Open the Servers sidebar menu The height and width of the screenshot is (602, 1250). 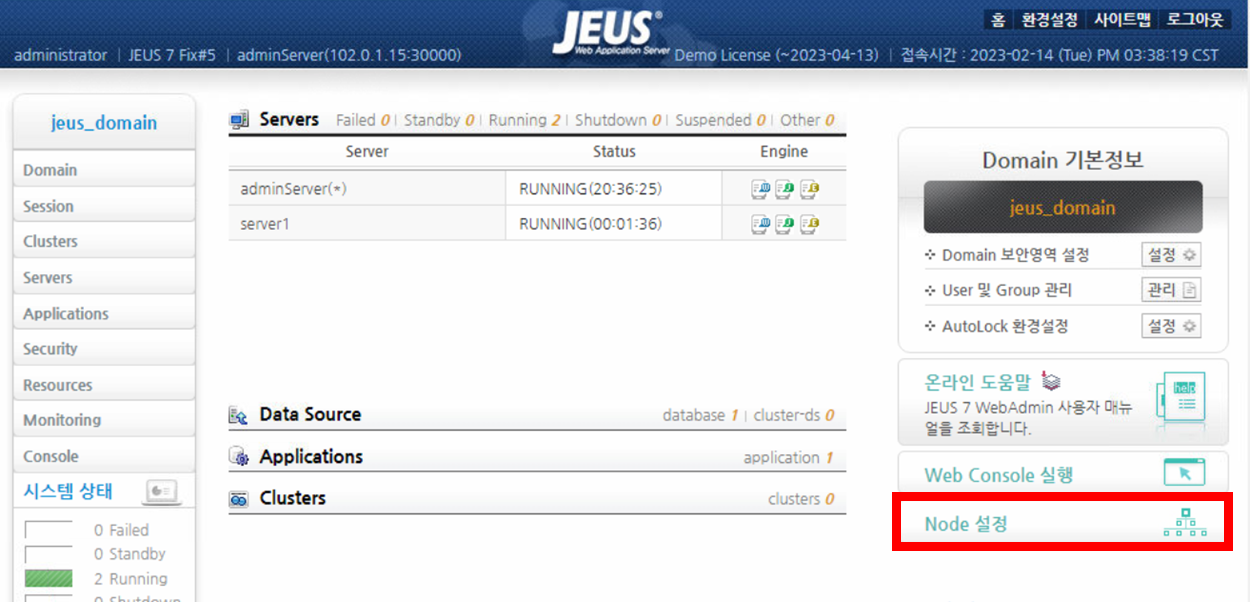coord(104,277)
